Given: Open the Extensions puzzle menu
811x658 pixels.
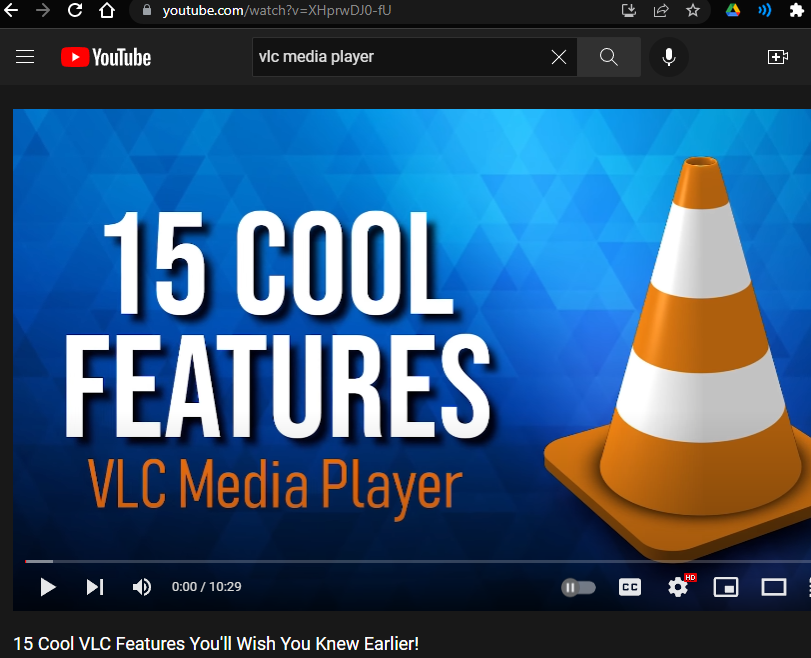Looking at the screenshot, I should pos(797,10).
